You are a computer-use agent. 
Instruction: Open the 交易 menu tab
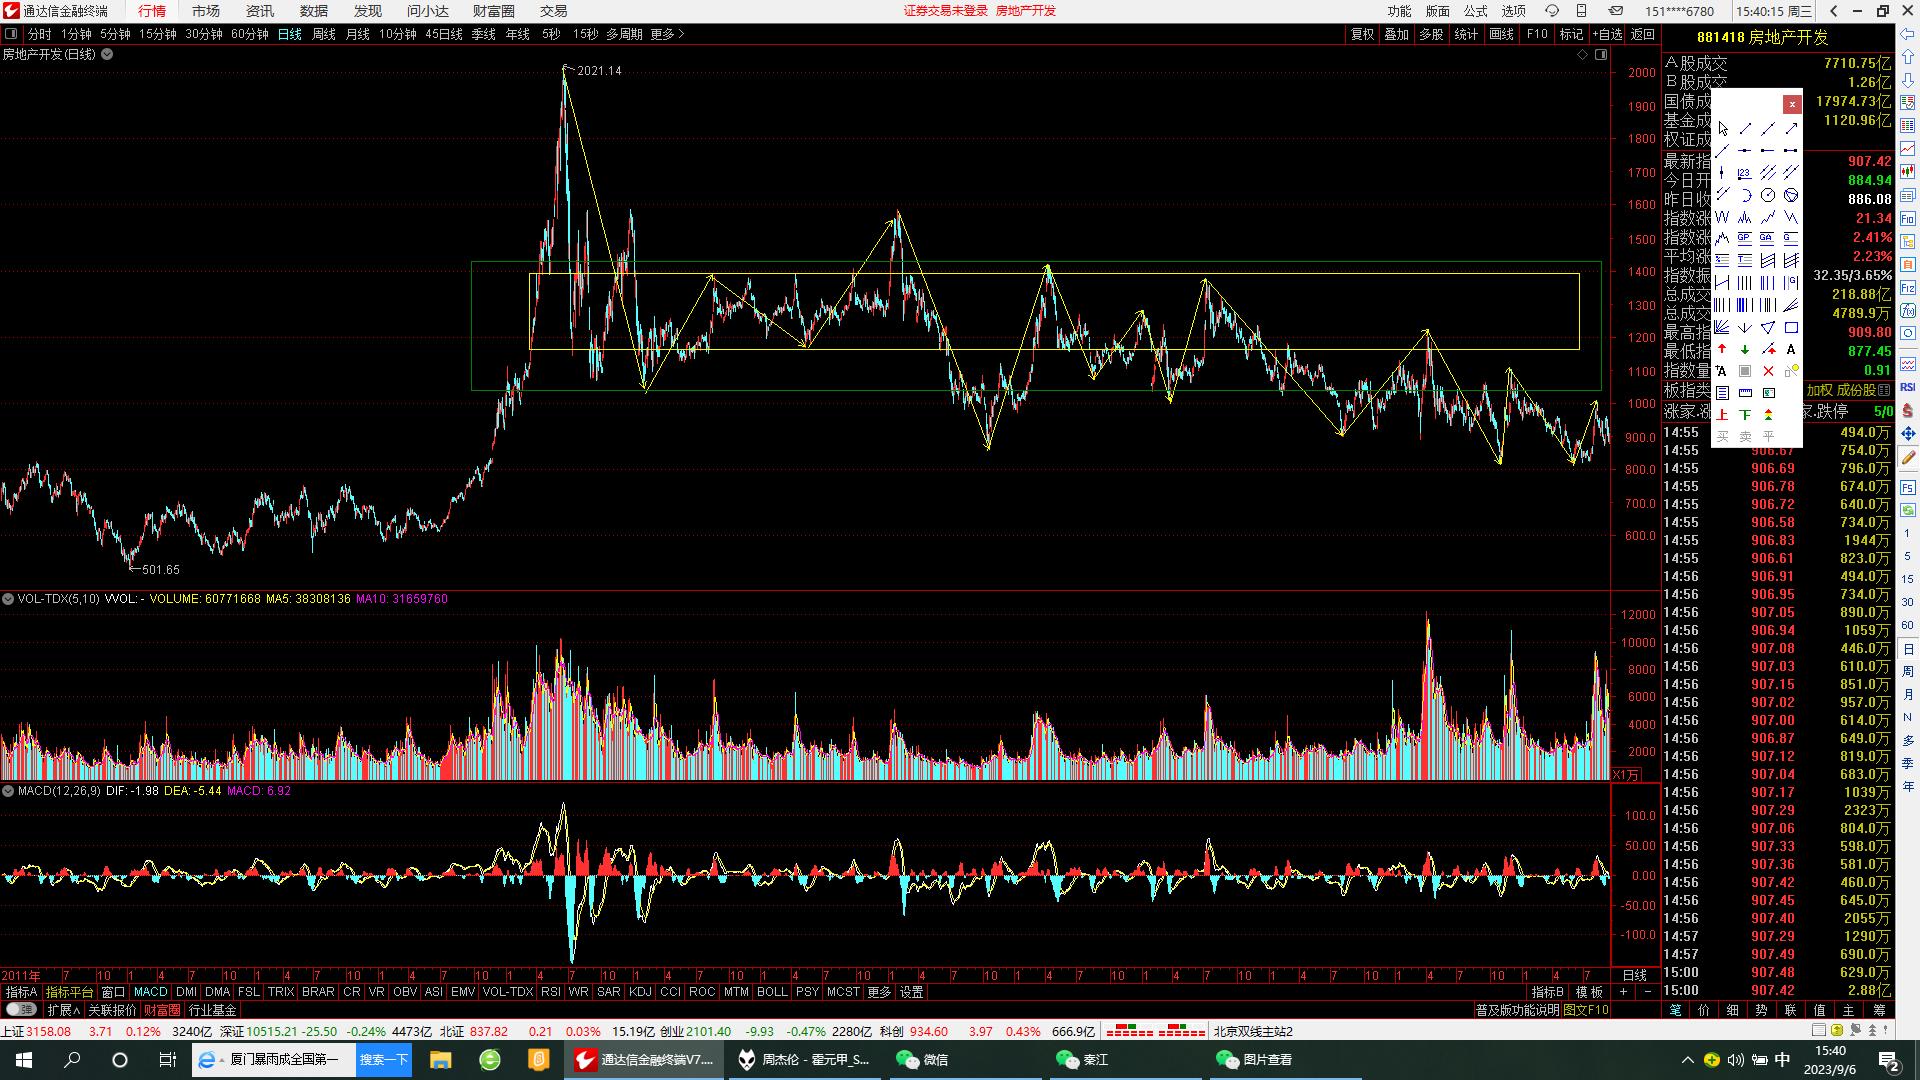[553, 11]
